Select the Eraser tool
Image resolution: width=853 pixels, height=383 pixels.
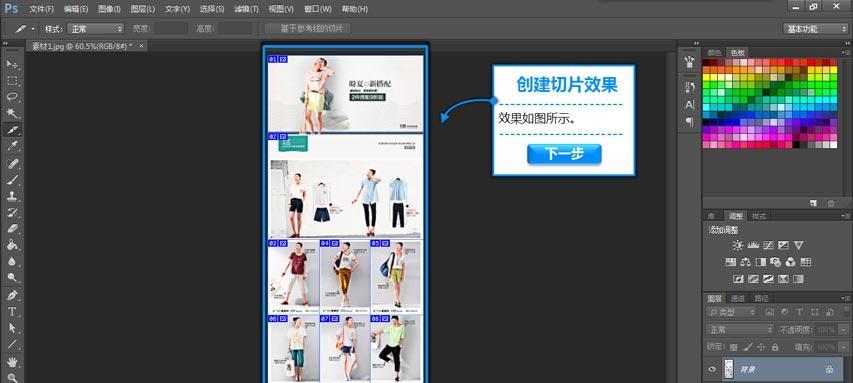click(x=12, y=228)
